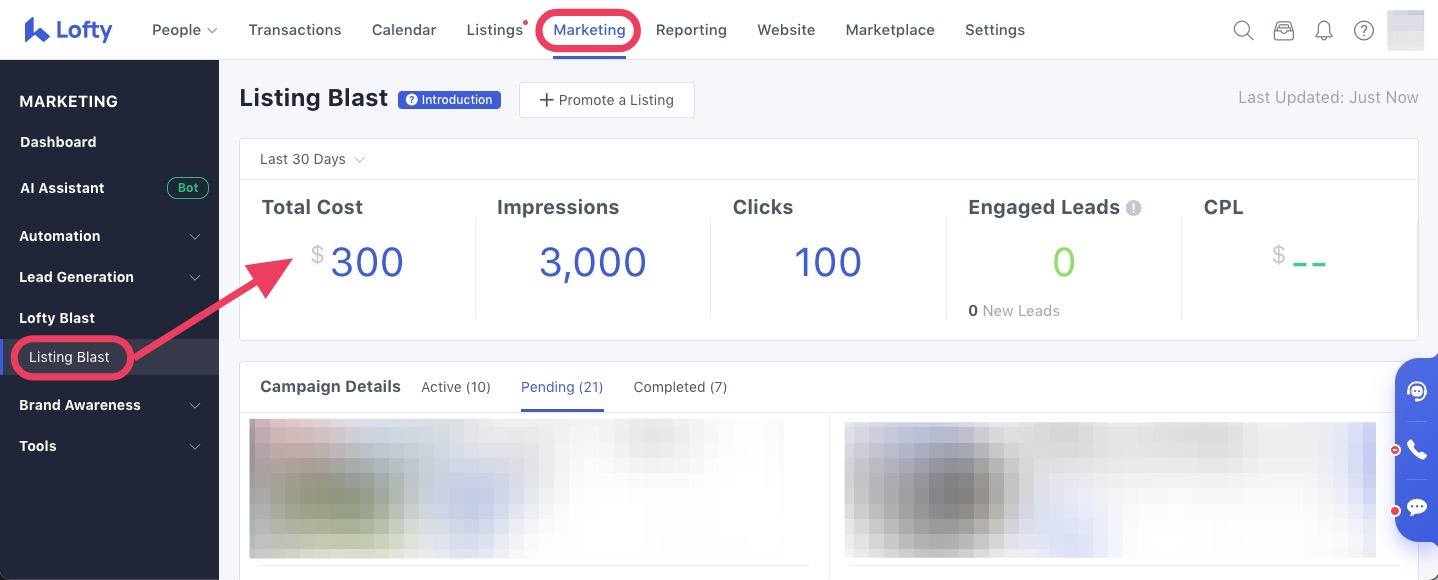
Task: Click the Last Updated: Just Now text
Action: 1328,97
